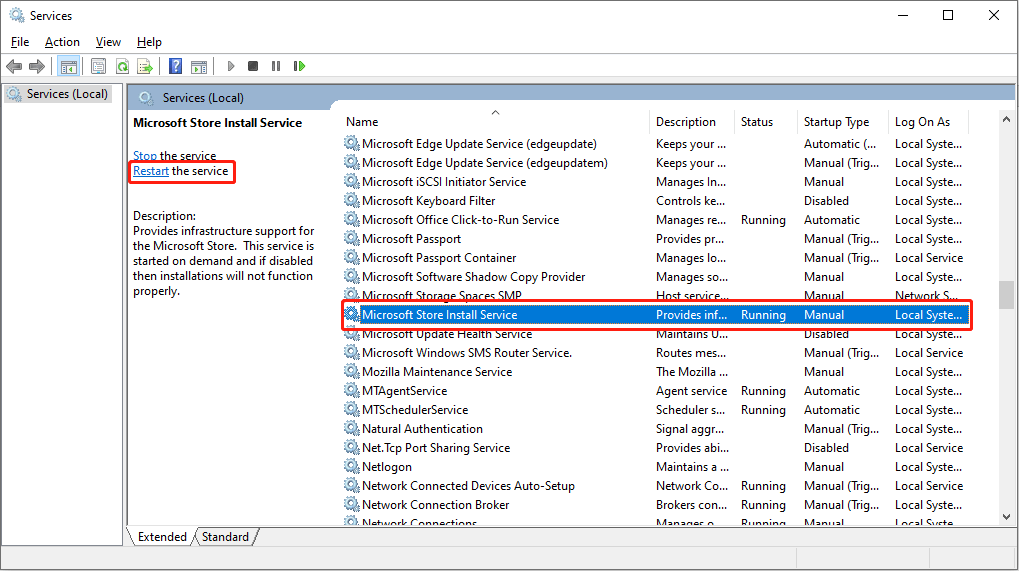Click the Forward arrow toolbar icon
Image resolution: width=1019 pixels, height=571 pixels.
tap(37, 66)
